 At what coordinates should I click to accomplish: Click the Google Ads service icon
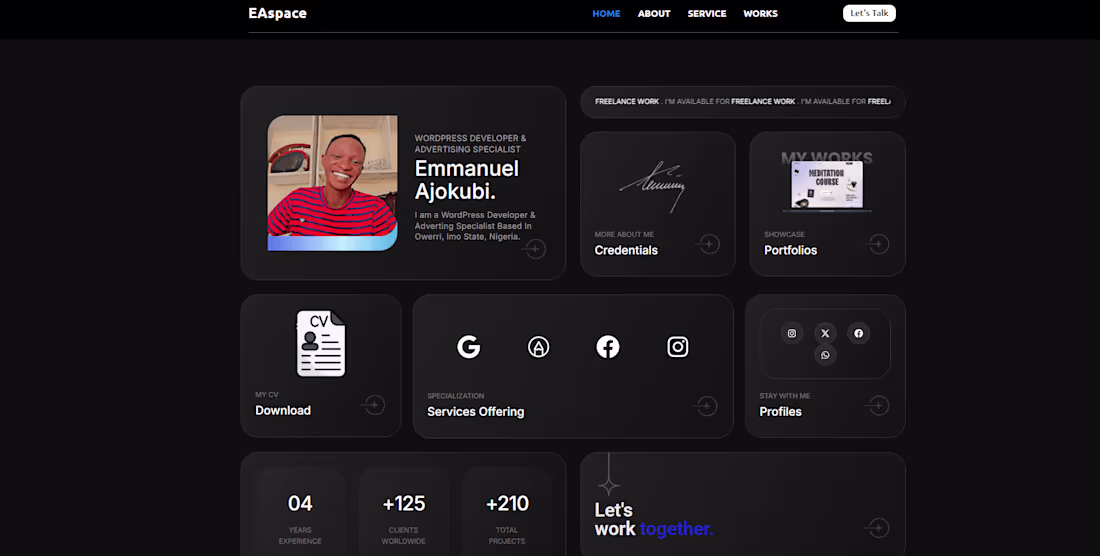coord(538,346)
